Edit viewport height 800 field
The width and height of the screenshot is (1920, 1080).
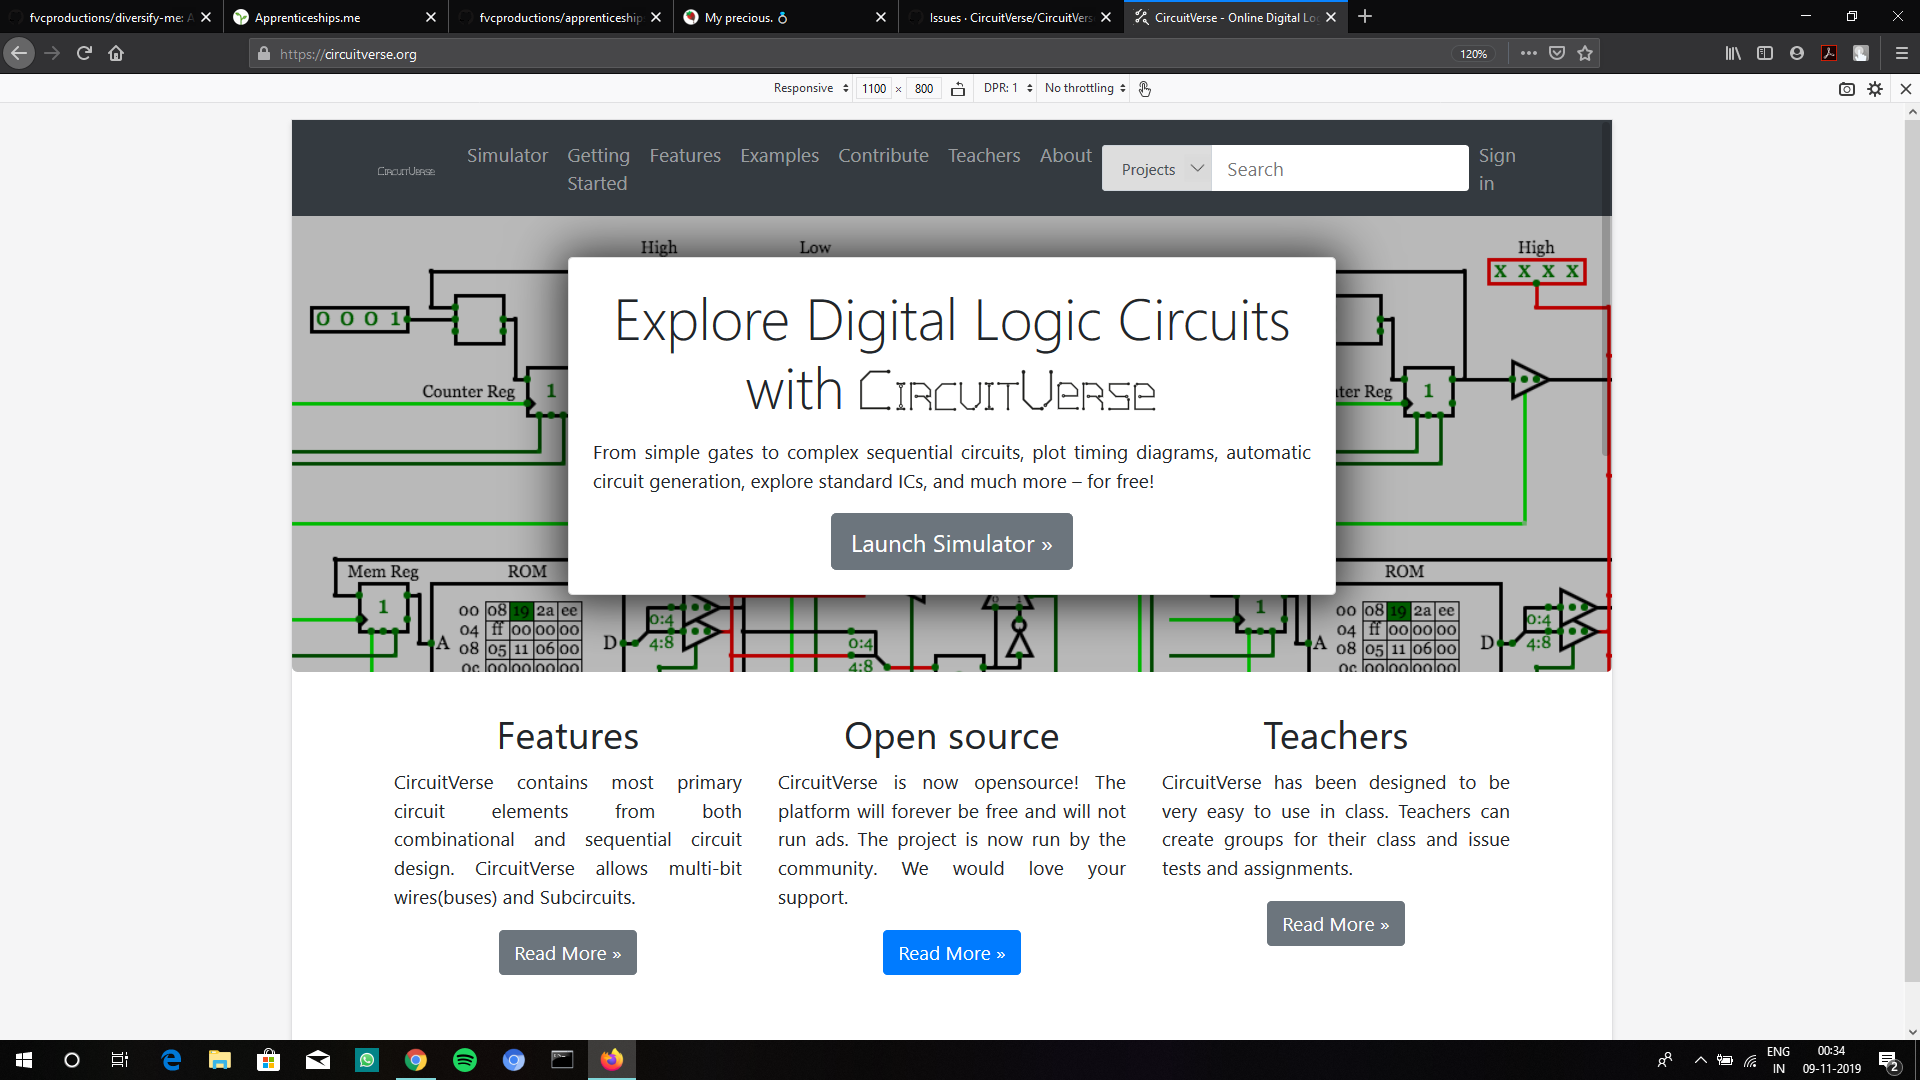click(x=924, y=89)
